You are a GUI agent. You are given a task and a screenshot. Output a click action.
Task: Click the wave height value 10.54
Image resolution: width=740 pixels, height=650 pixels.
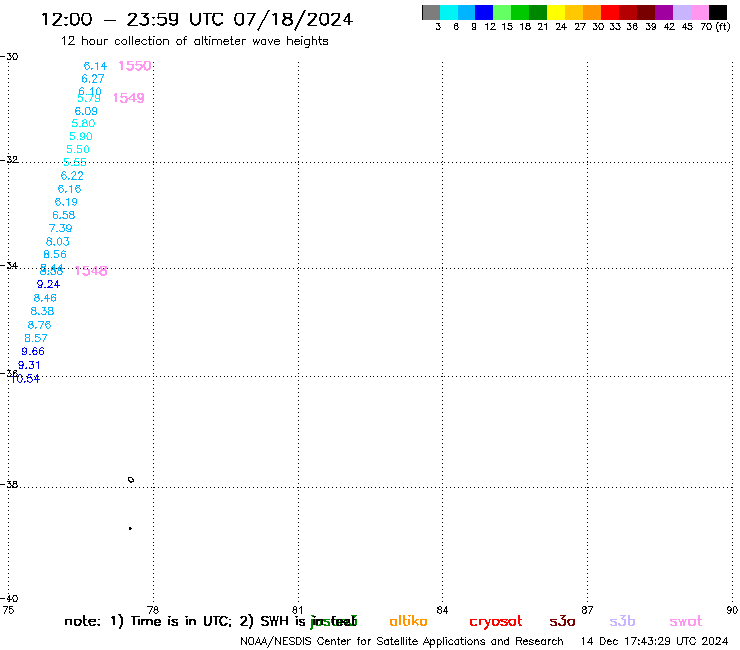(25, 379)
